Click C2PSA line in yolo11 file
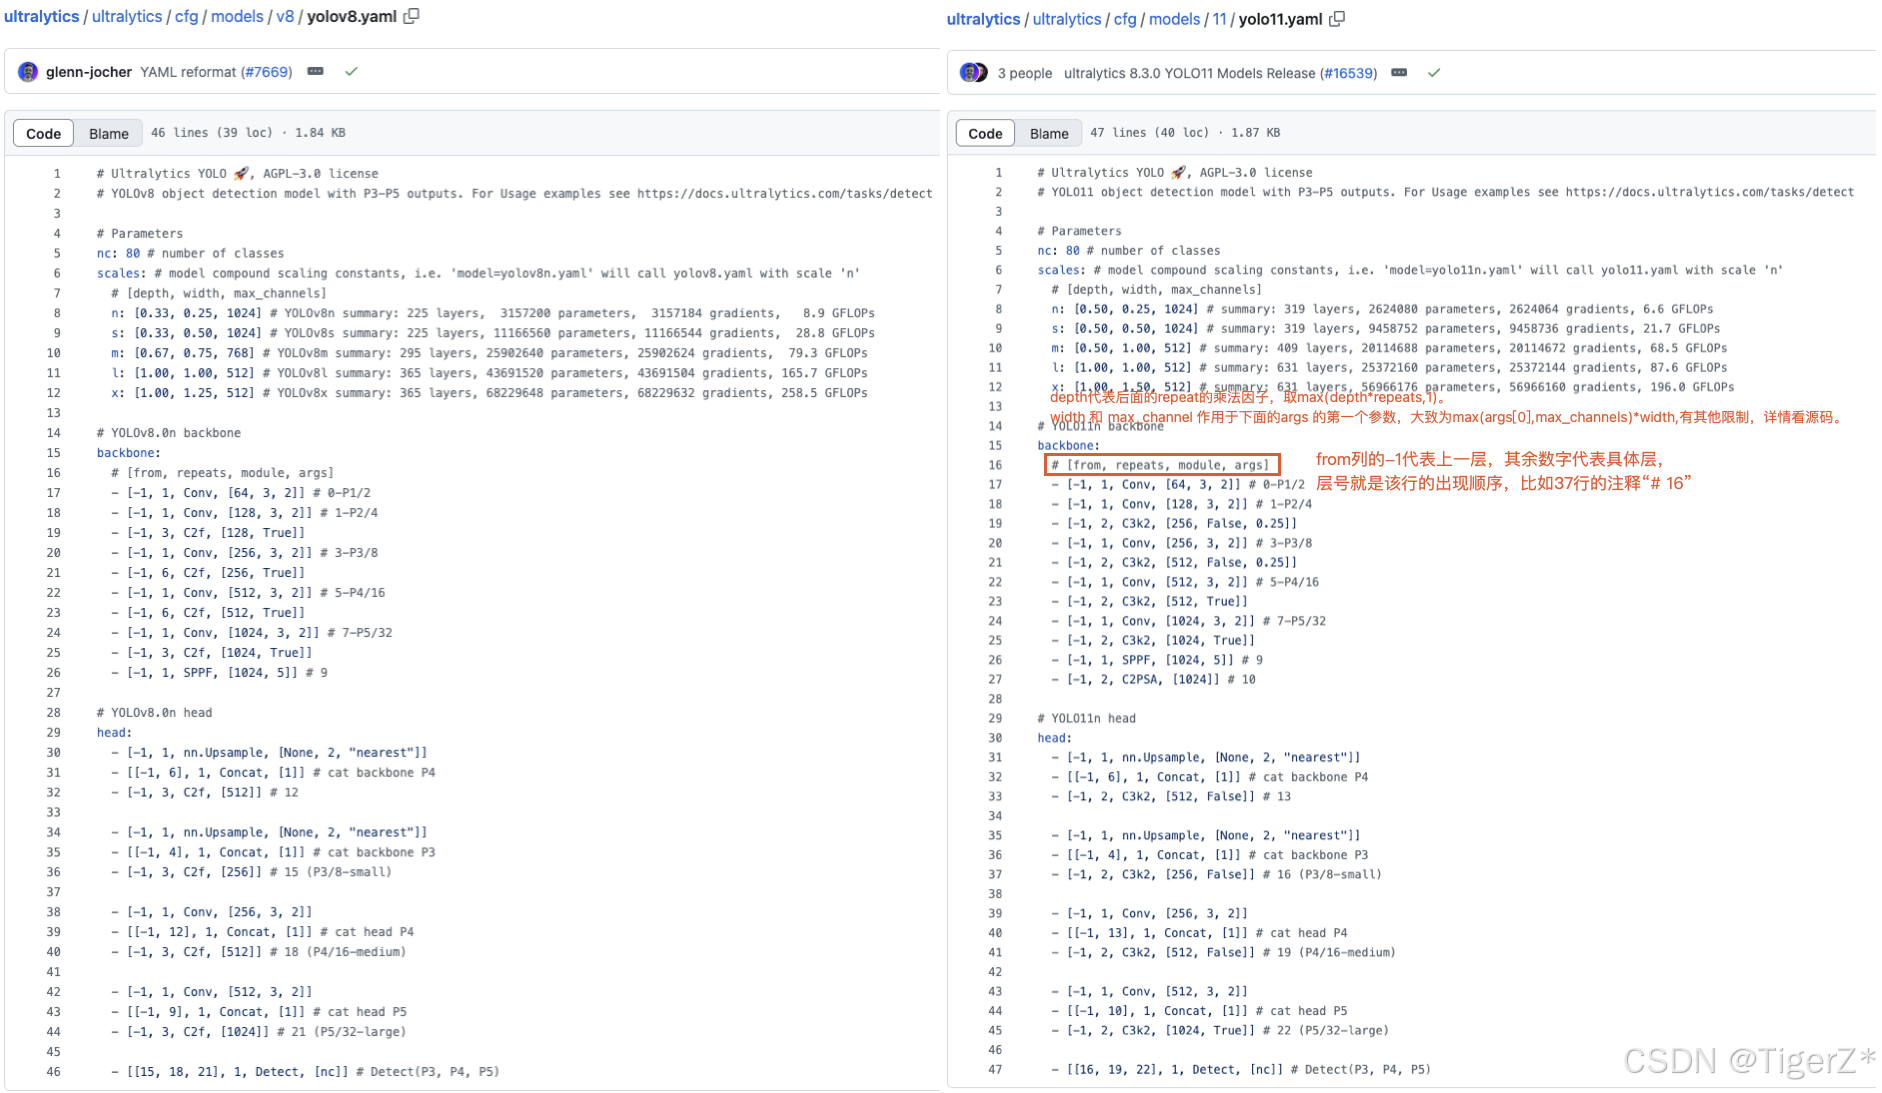The image size is (1882, 1093). (1153, 680)
